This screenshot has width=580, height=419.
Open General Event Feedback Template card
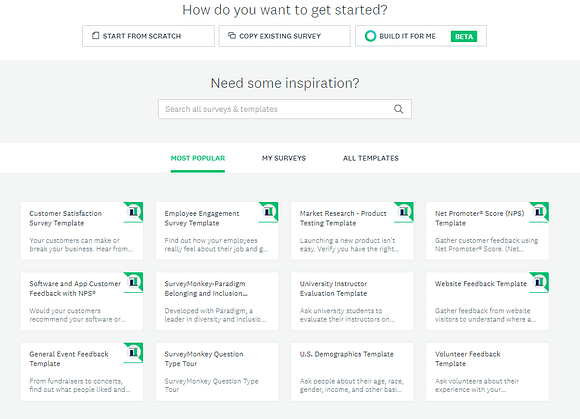tap(82, 372)
